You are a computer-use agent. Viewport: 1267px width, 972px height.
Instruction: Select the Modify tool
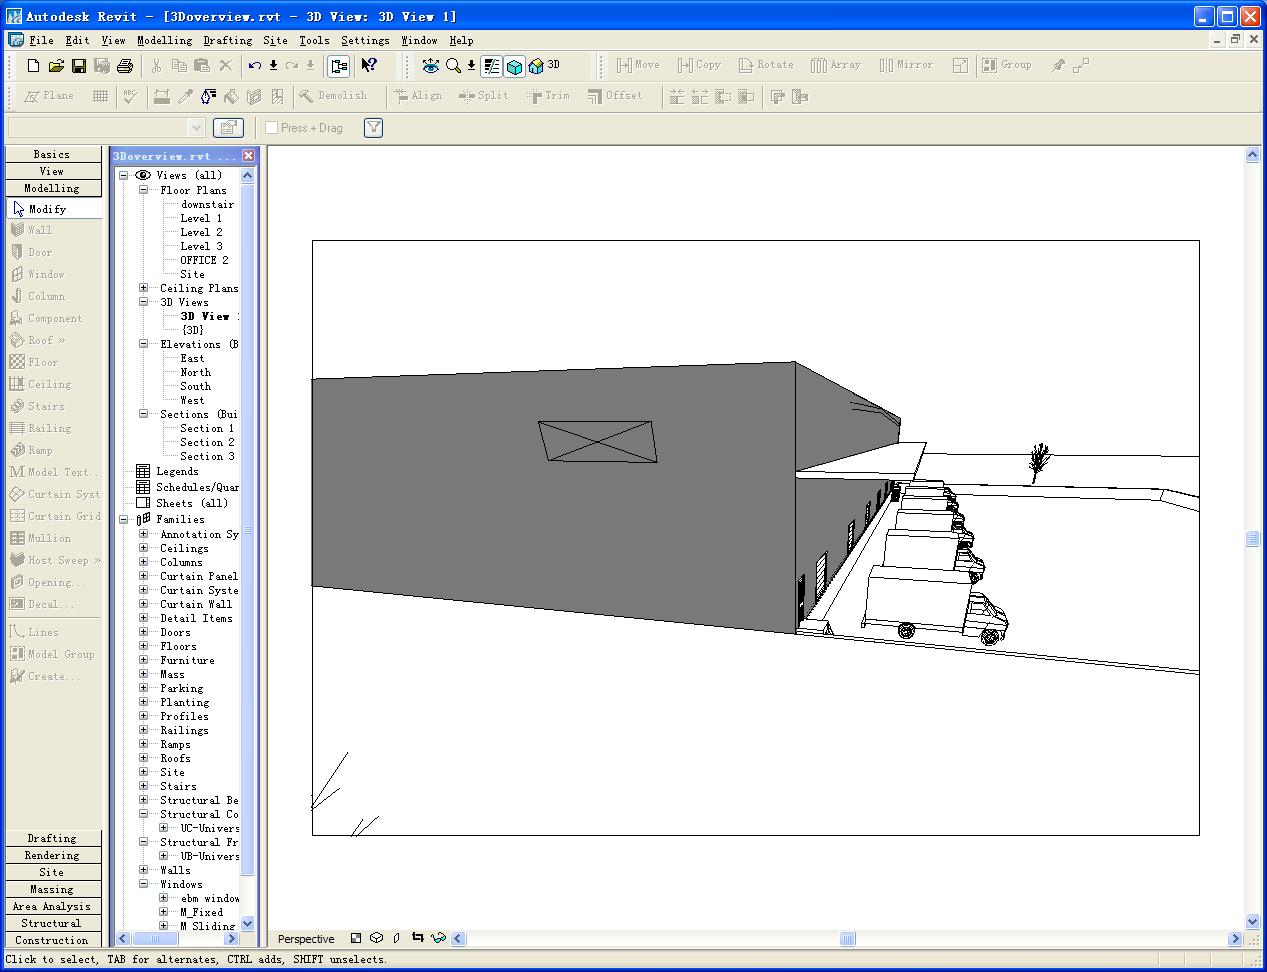[47, 209]
